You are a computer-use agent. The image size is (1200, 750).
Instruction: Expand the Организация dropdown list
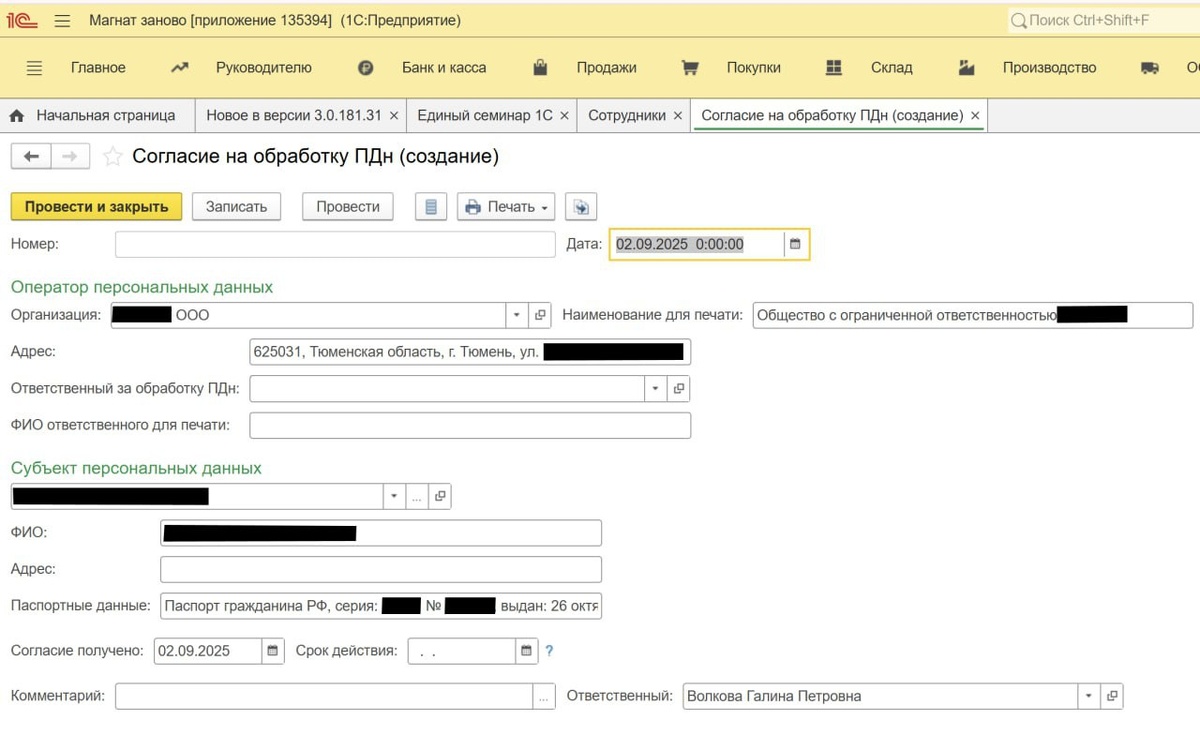tap(517, 315)
